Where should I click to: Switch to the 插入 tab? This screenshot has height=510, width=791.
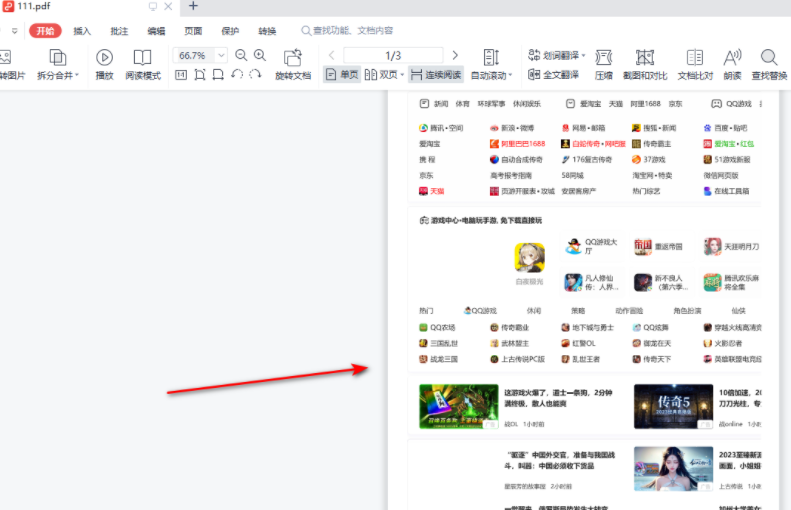point(82,31)
